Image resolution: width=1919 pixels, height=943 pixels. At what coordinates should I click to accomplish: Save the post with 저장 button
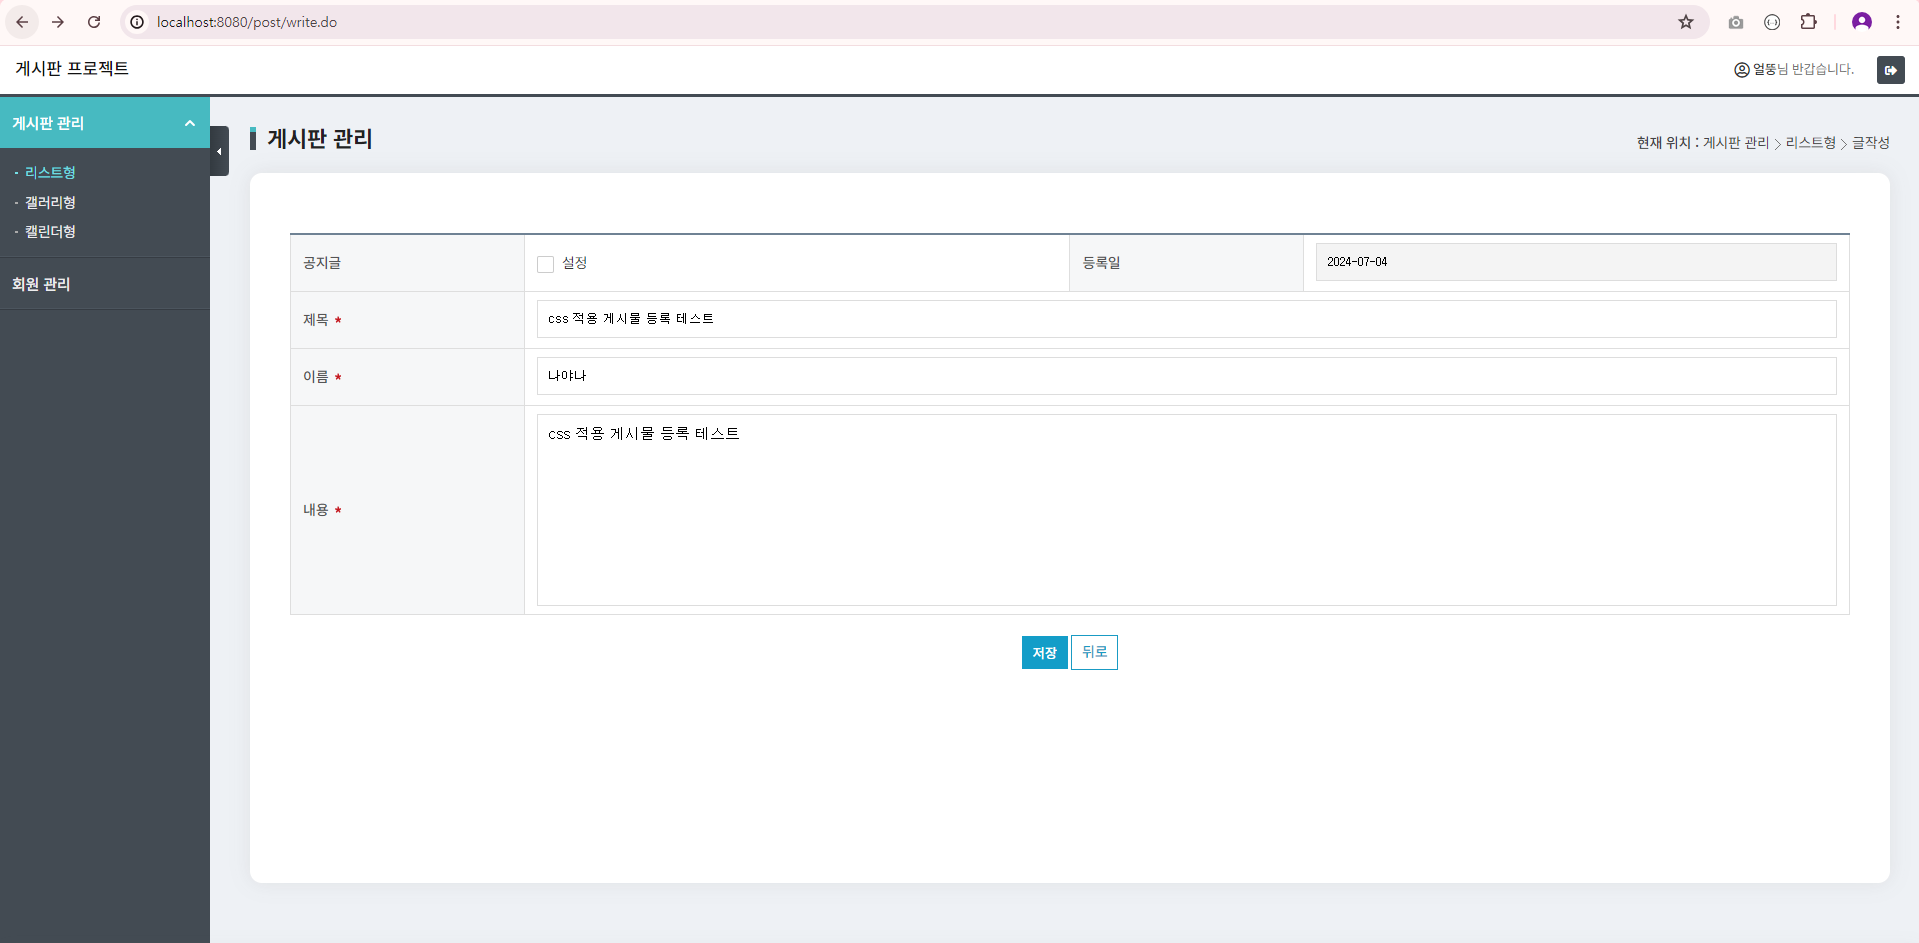[x=1044, y=653]
